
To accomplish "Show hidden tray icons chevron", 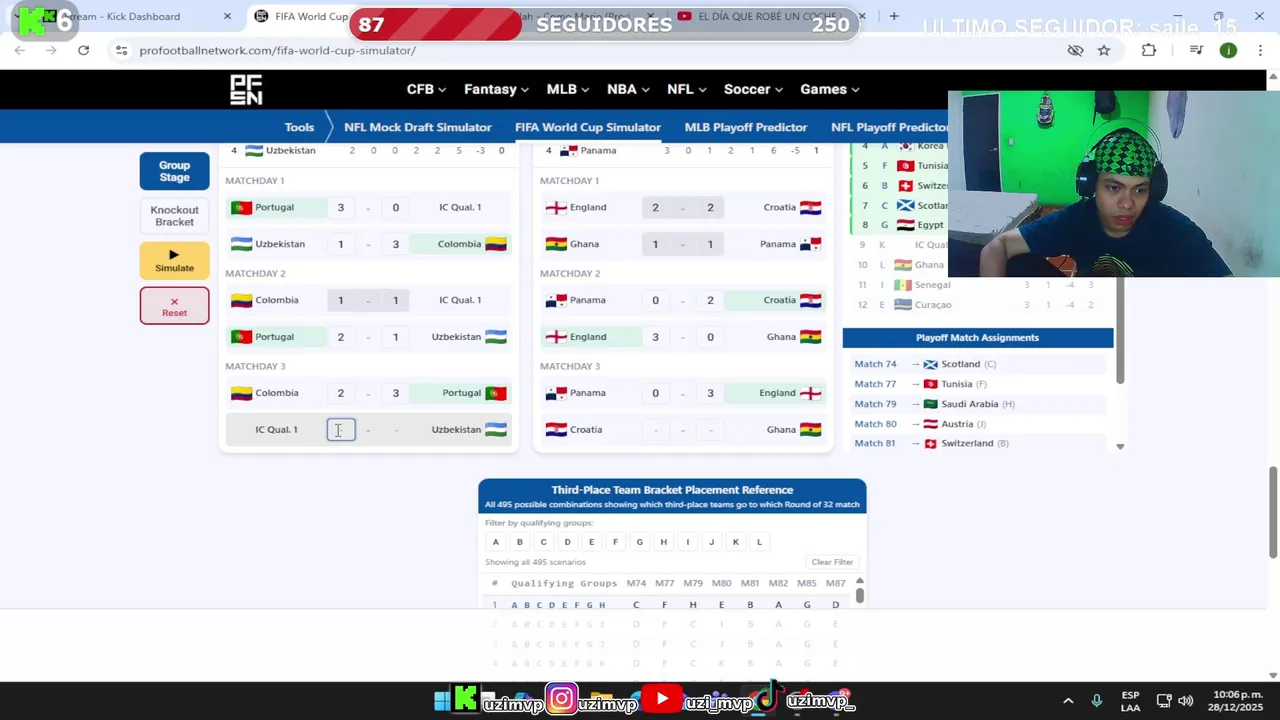I will coord(1068,701).
